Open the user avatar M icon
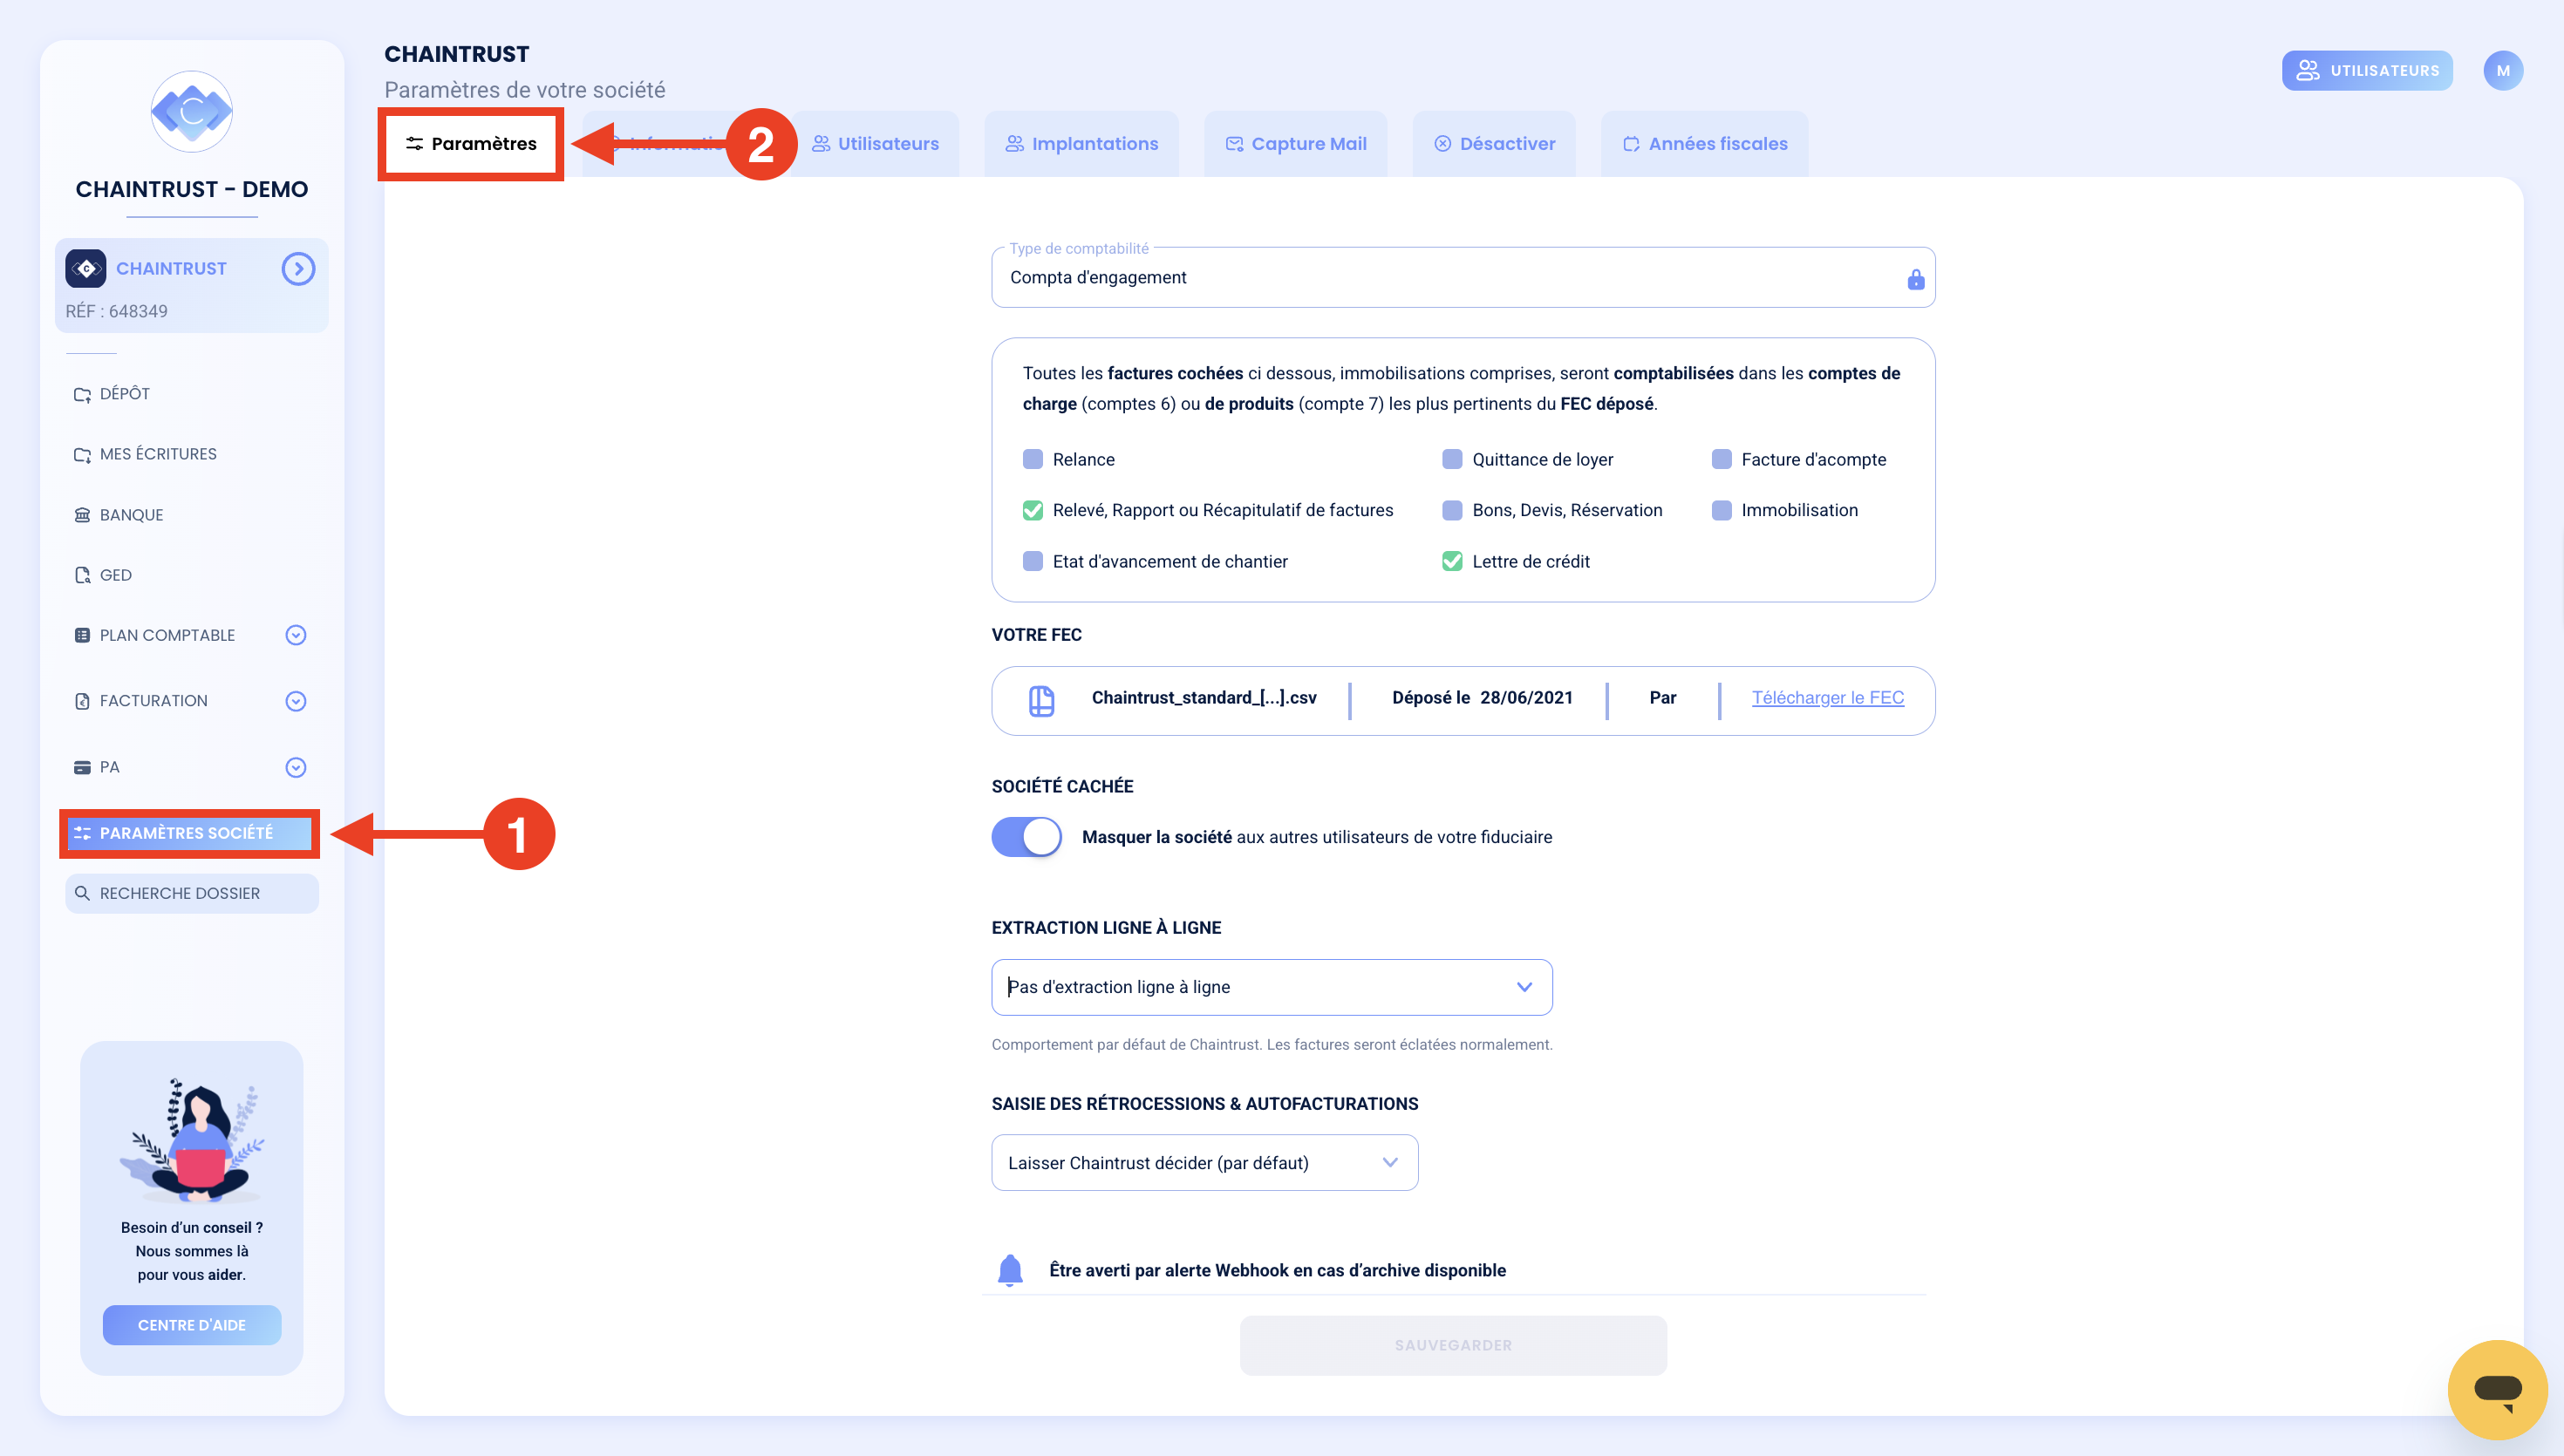The image size is (2564, 1456). pyautogui.click(x=2502, y=71)
